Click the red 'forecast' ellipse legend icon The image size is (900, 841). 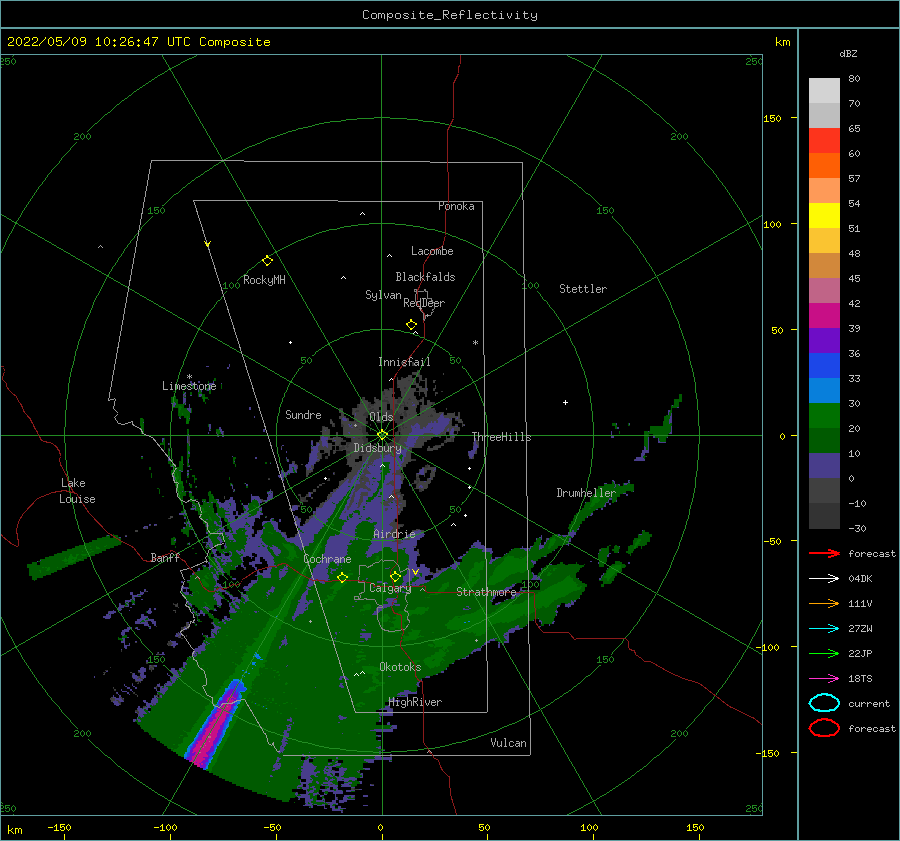824,728
